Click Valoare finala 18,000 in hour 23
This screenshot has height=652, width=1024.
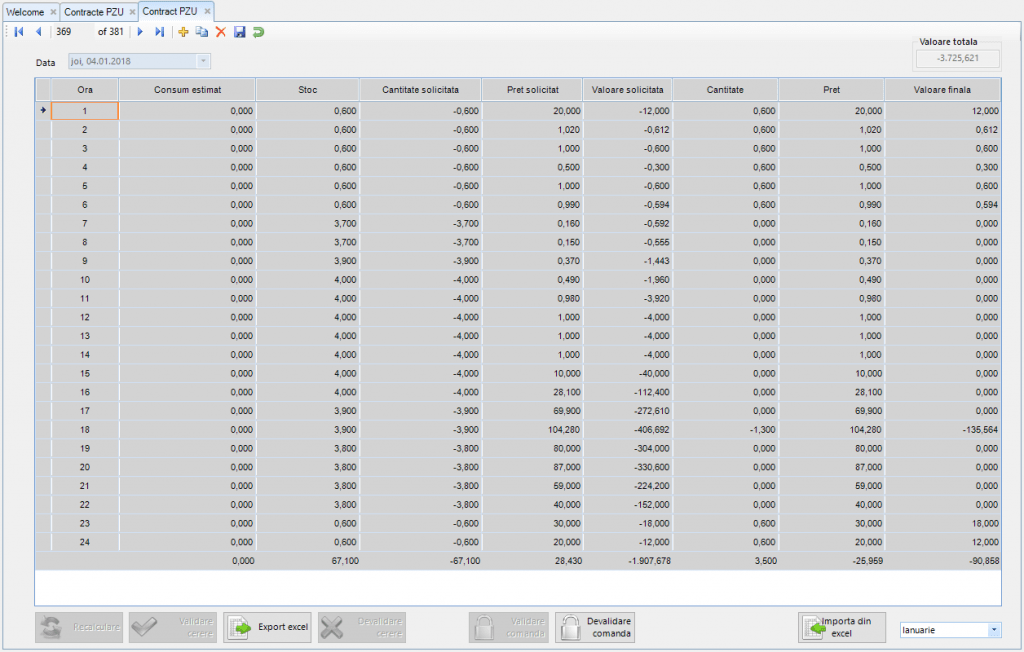pos(942,523)
